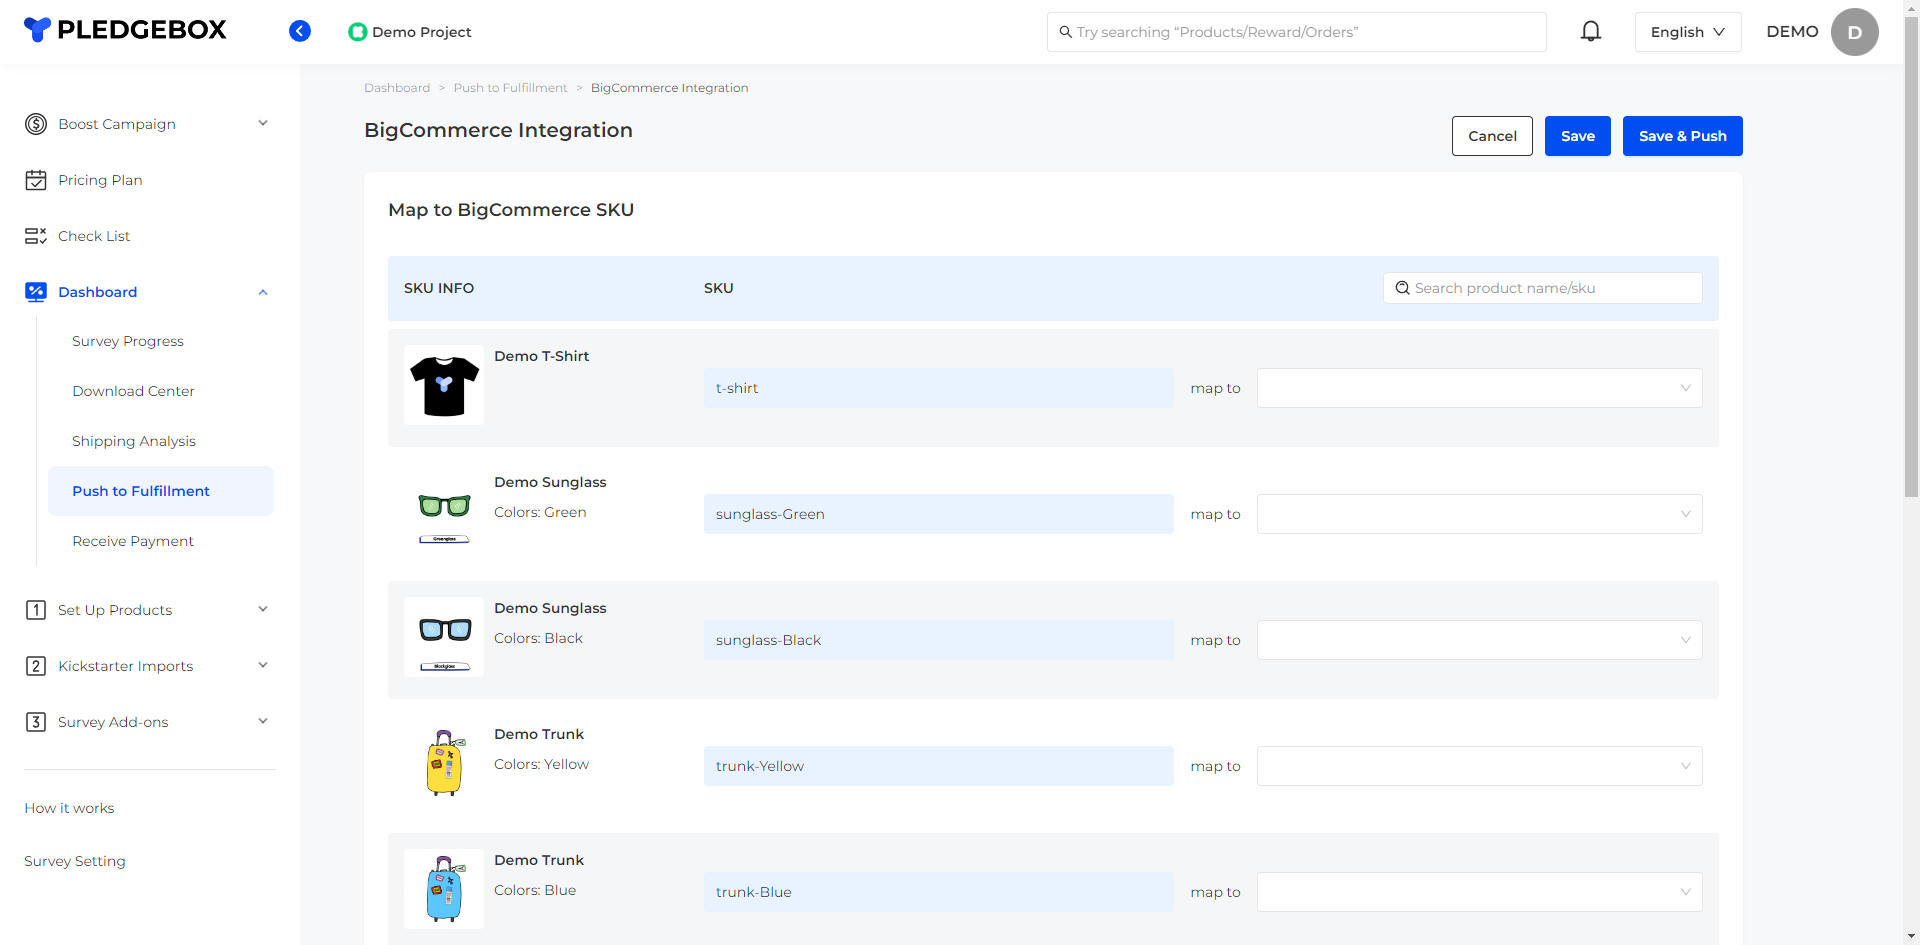Viewport: 1920px width, 945px height.
Task: Click the Pricing Plan calendar icon
Action: pos(36,180)
